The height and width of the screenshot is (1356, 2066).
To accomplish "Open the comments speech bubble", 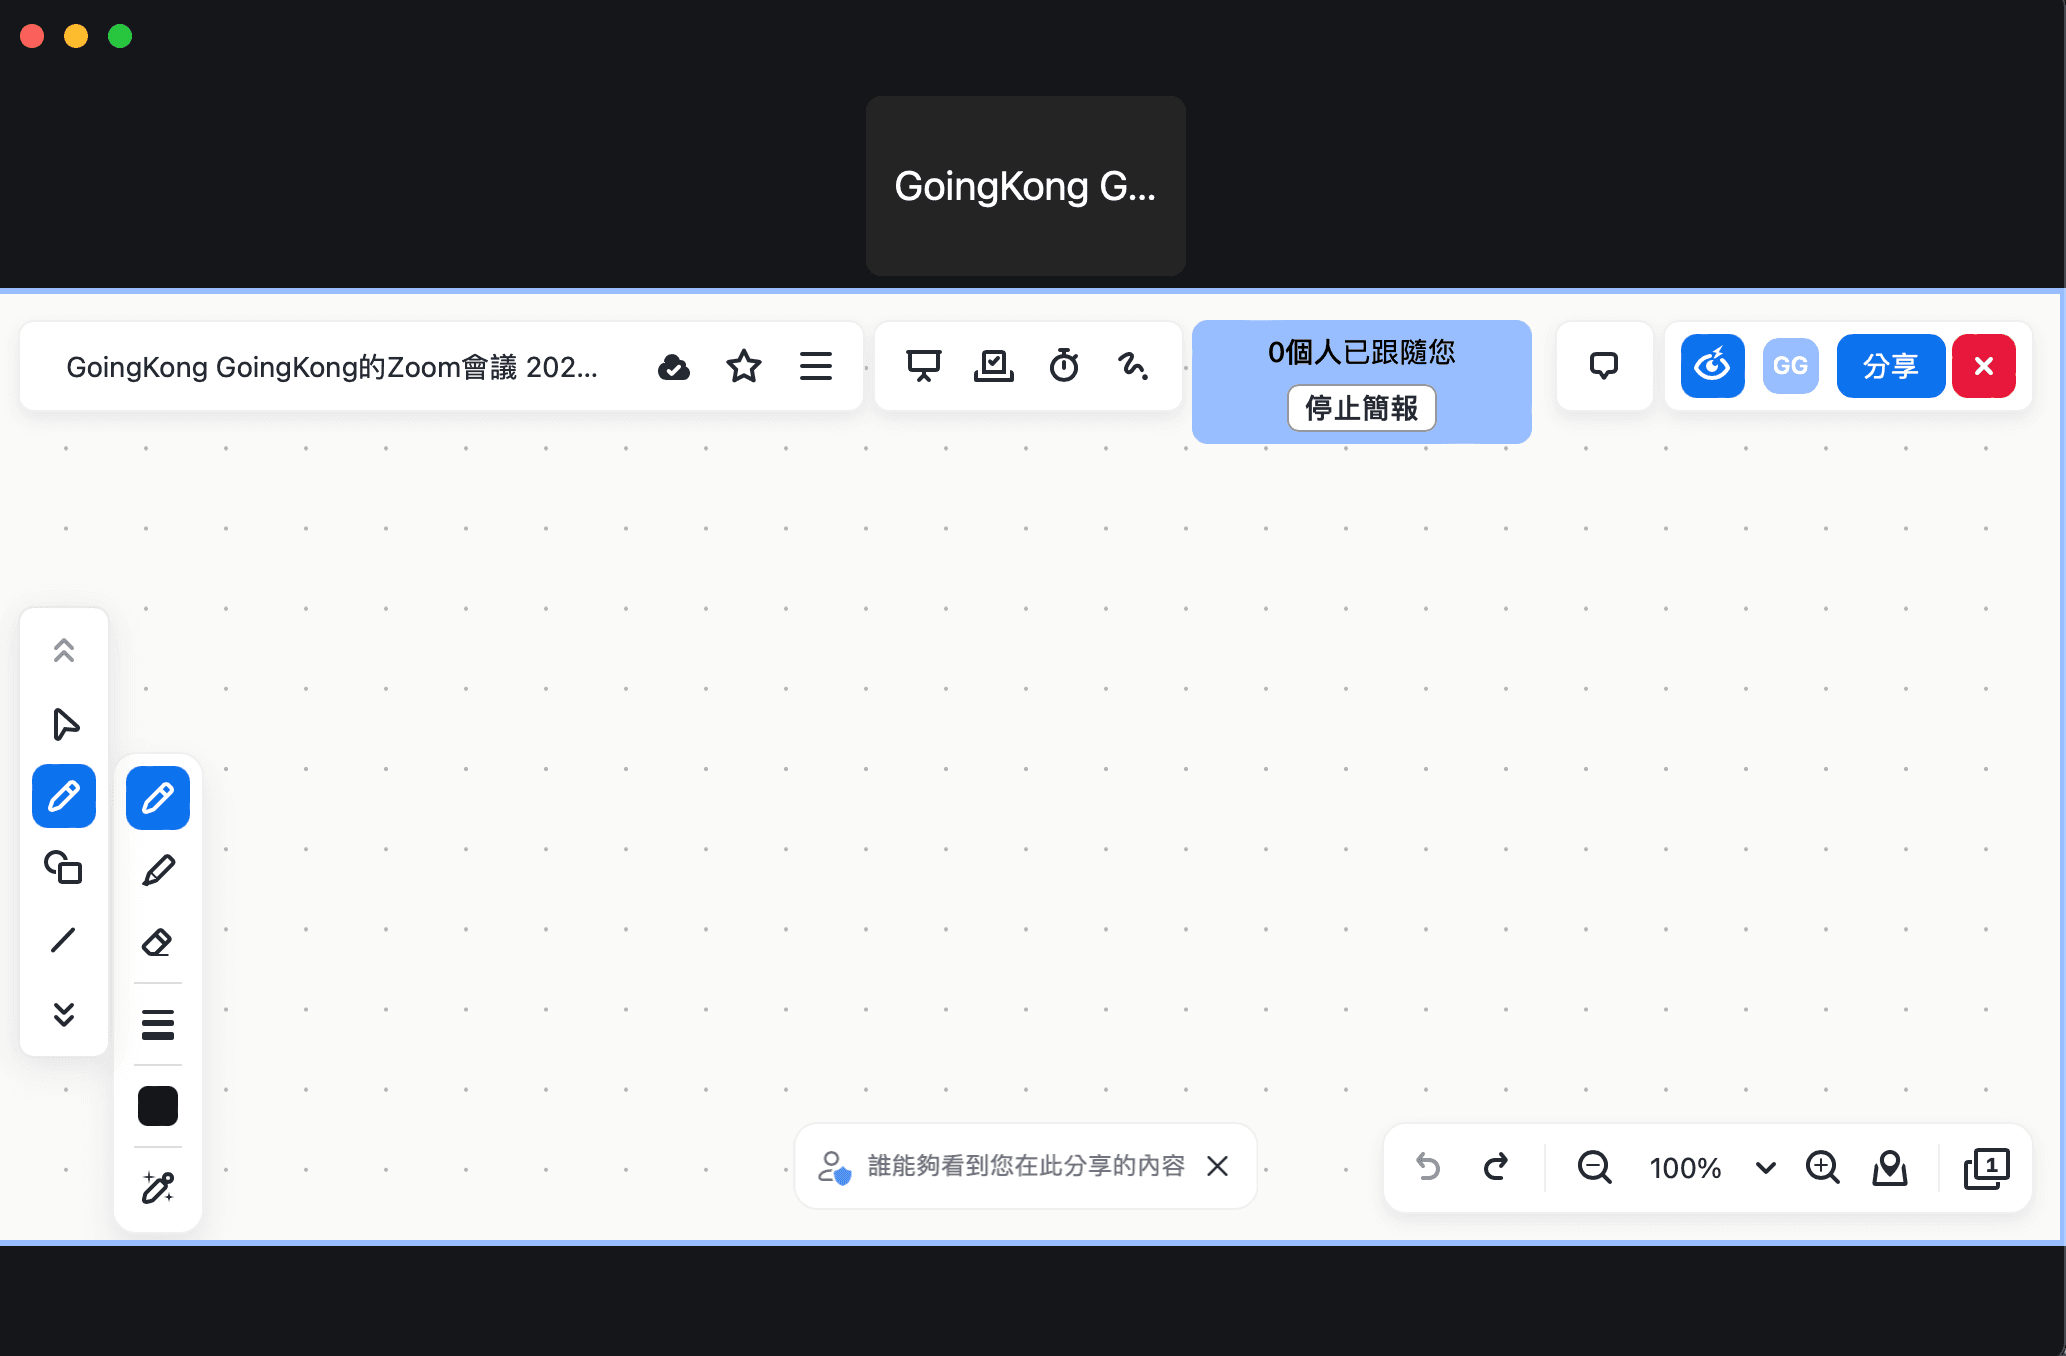I will pyautogui.click(x=1604, y=366).
